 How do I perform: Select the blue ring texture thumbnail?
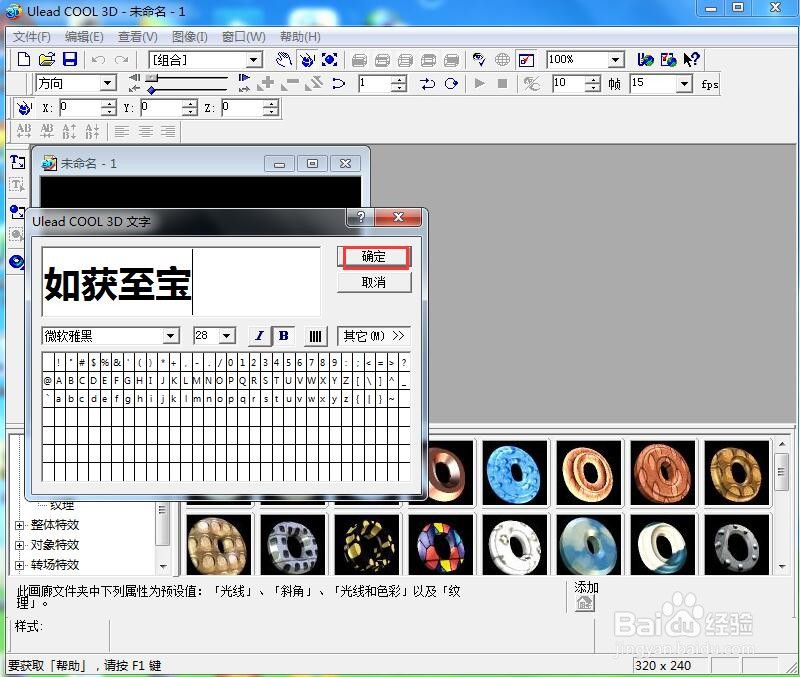pos(514,472)
